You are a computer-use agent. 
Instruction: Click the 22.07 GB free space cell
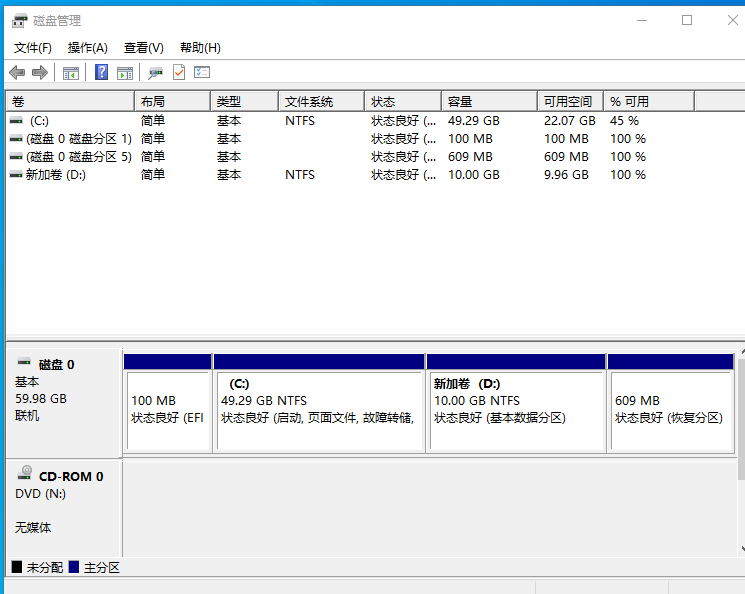[x=570, y=121]
